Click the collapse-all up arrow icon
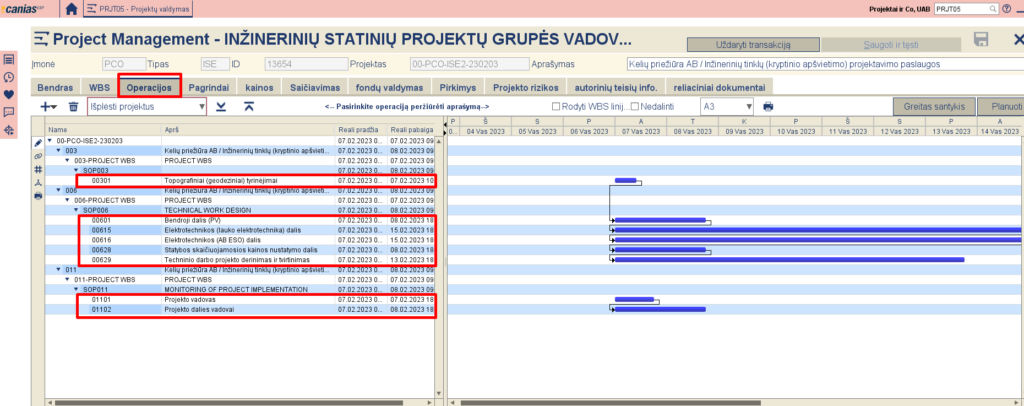Image resolution: width=1024 pixels, height=406 pixels. pos(248,106)
